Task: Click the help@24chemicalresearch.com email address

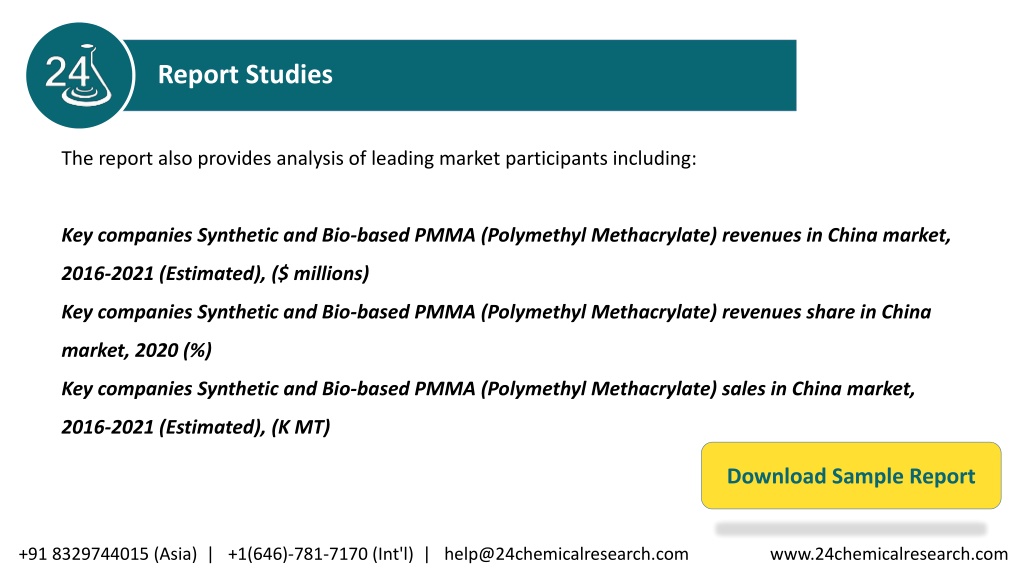Action: point(566,554)
